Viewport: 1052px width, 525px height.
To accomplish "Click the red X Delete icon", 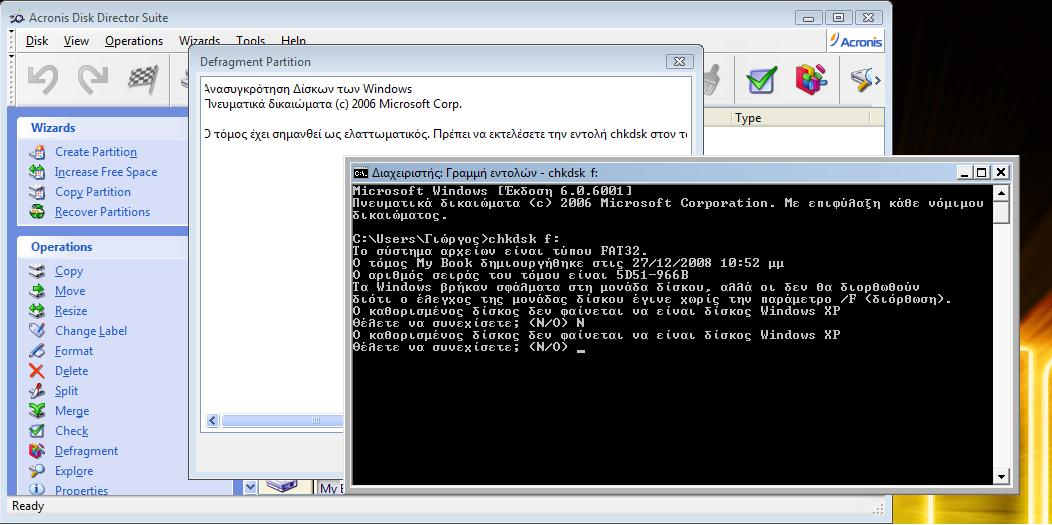I will coord(38,371).
